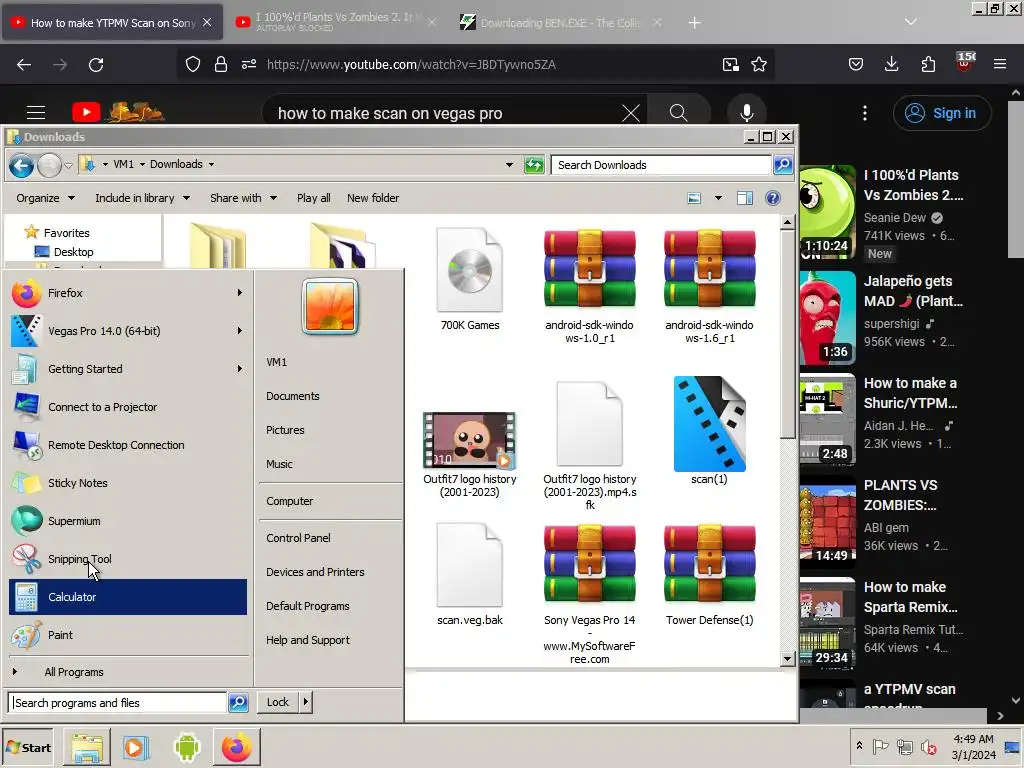This screenshot has height=768, width=1024.
Task: Click Explorer help question mark icon
Action: [773, 198]
